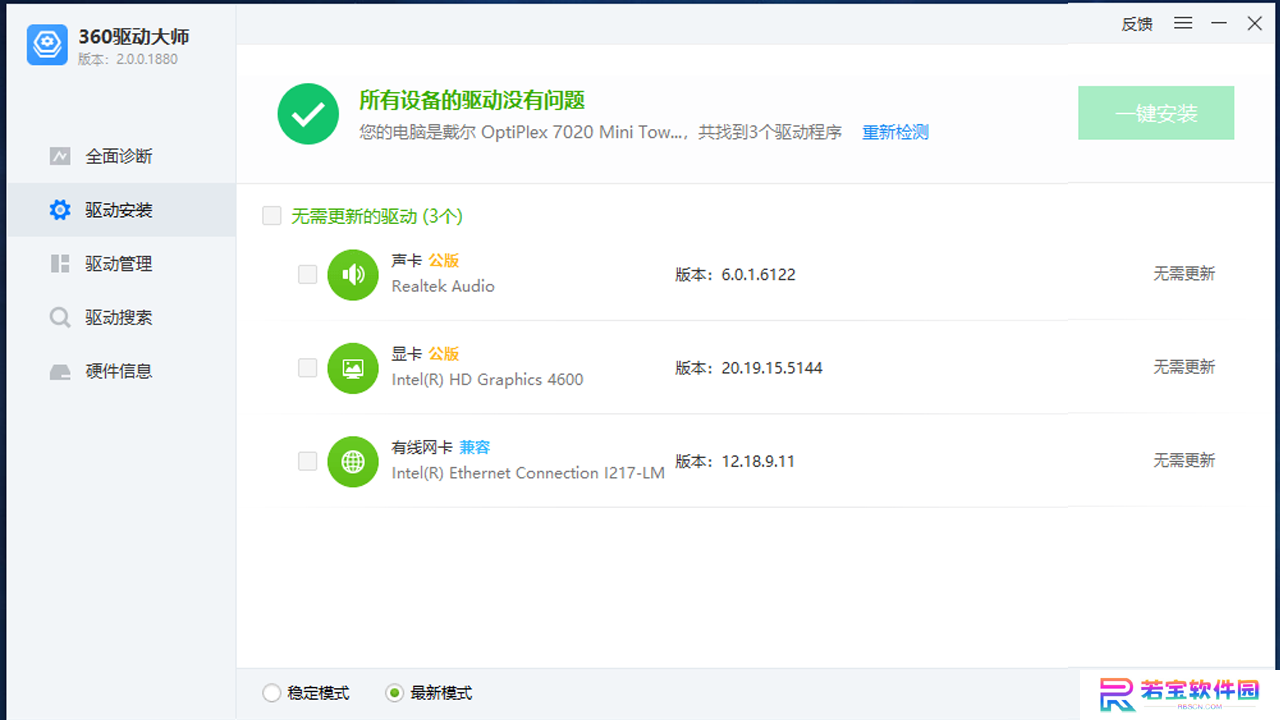Open the hamburger menu in title bar
Viewport: 1280px width, 720px height.
pyautogui.click(x=1183, y=23)
